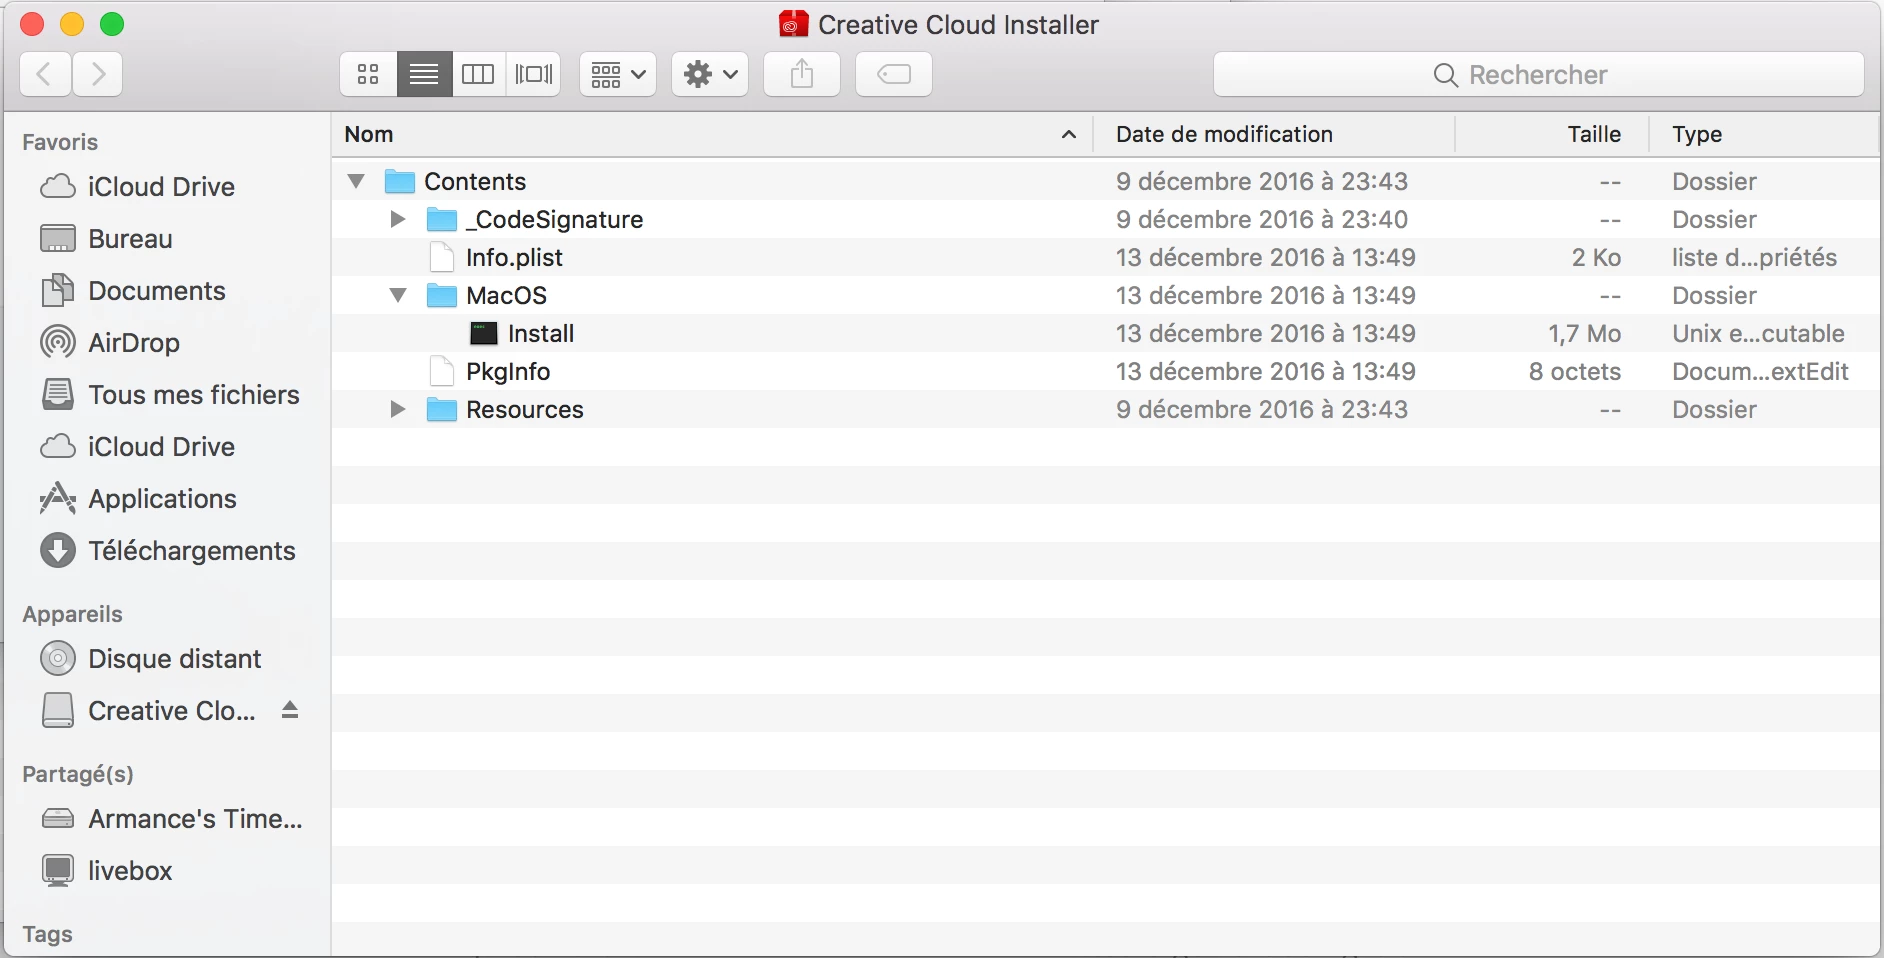Click the PkgInfo file name

pos(508,371)
